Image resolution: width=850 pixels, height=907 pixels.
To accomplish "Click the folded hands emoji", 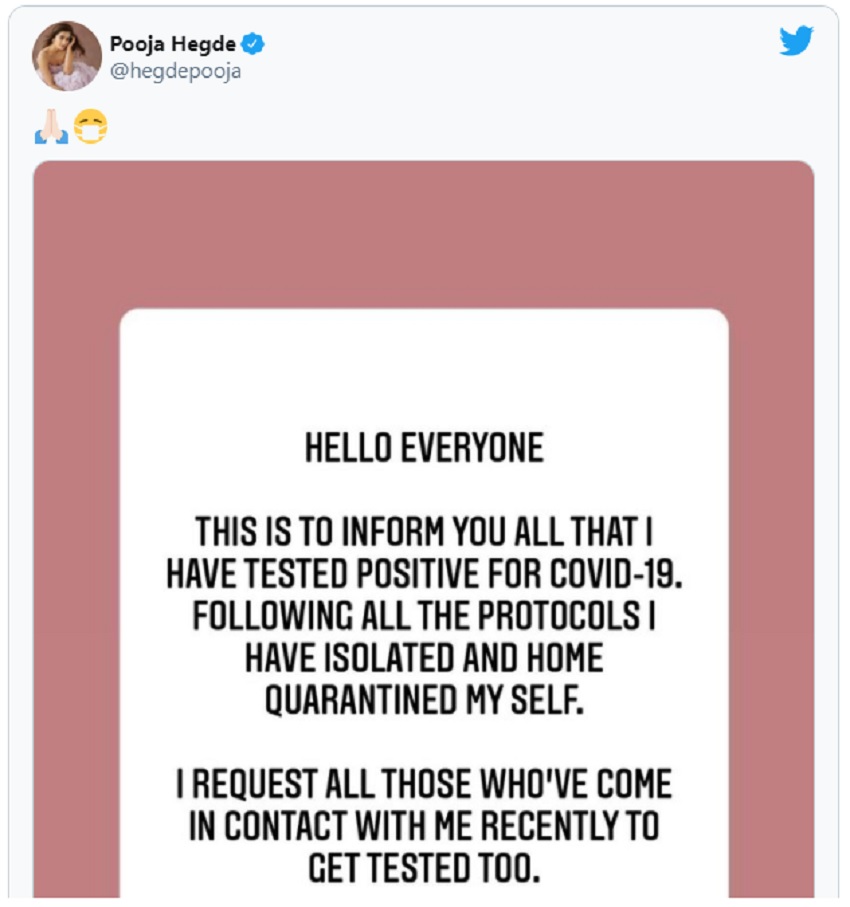I will pyautogui.click(x=51, y=127).
